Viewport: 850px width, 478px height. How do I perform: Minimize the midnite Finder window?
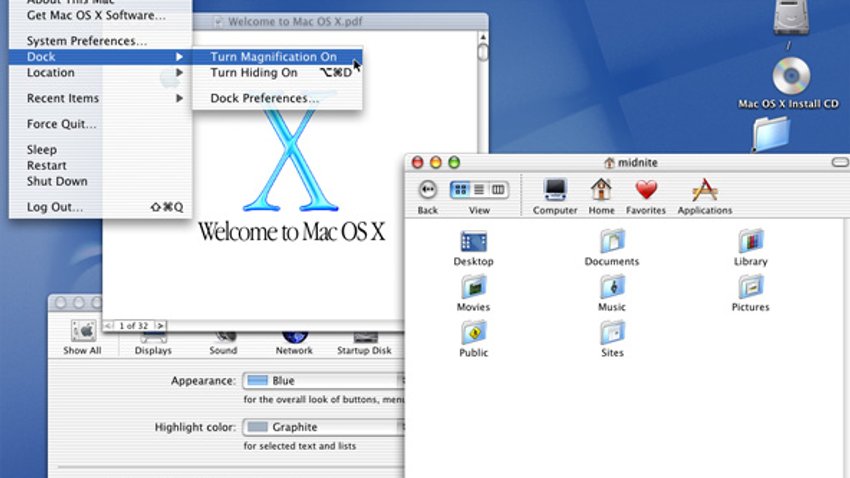point(436,162)
